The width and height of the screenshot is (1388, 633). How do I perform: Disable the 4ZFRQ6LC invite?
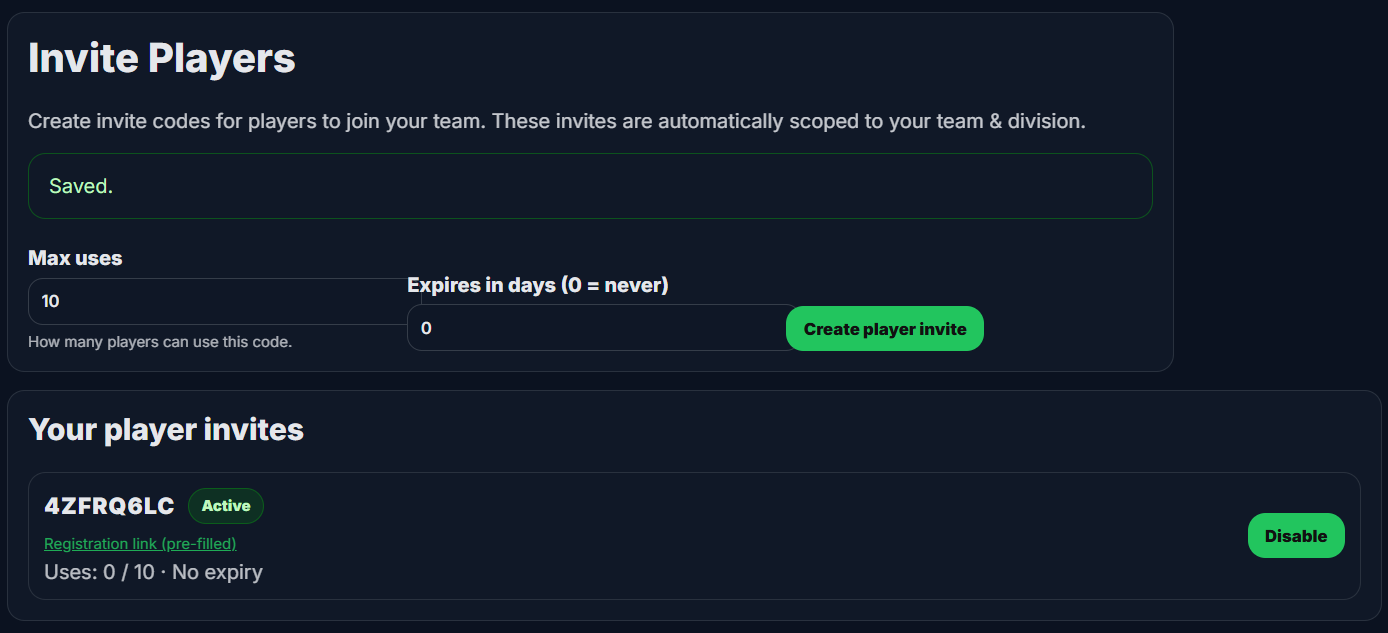pos(1295,536)
